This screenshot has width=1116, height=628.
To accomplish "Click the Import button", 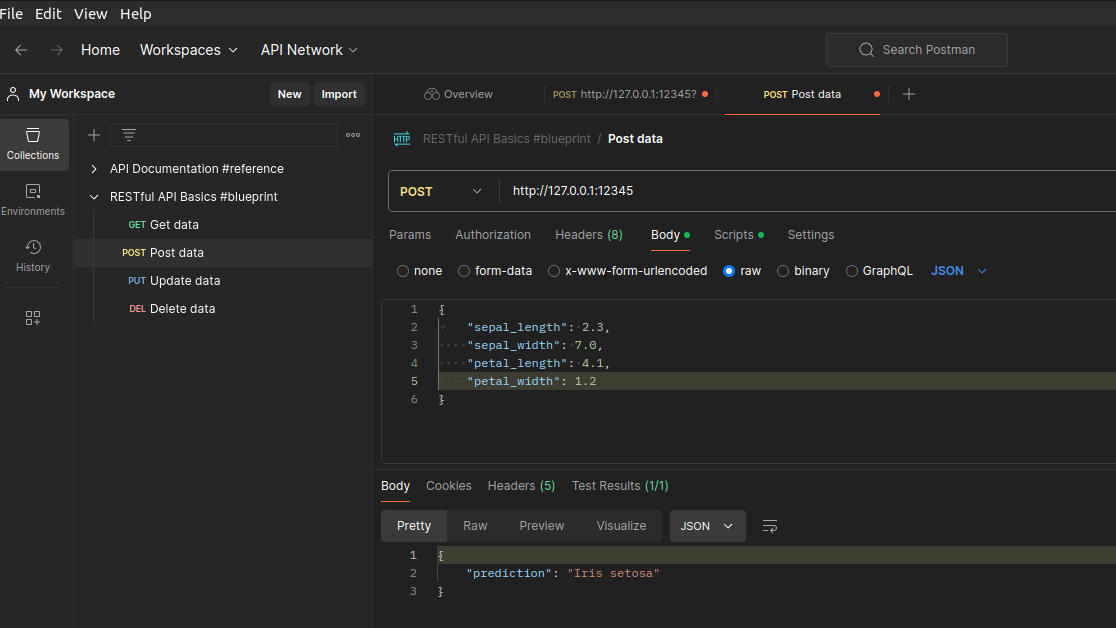I will (339, 93).
